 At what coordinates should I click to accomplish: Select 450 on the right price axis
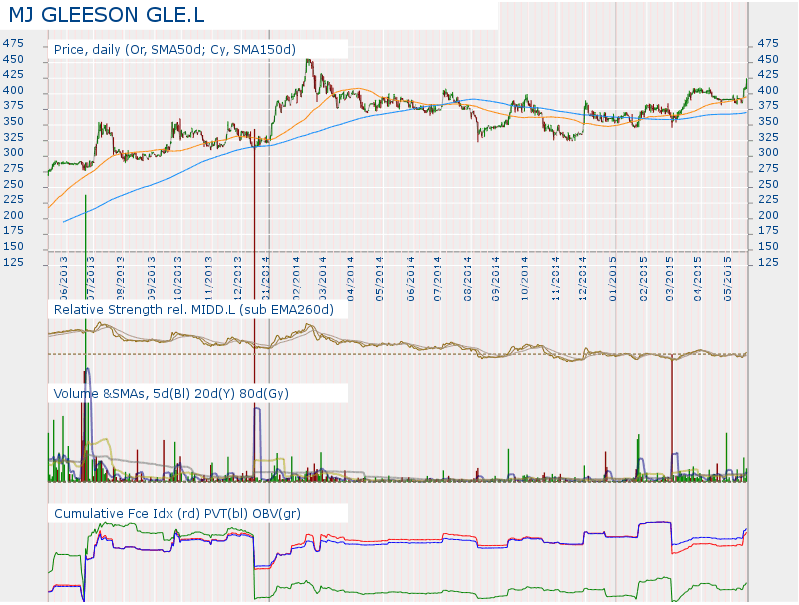click(768, 59)
